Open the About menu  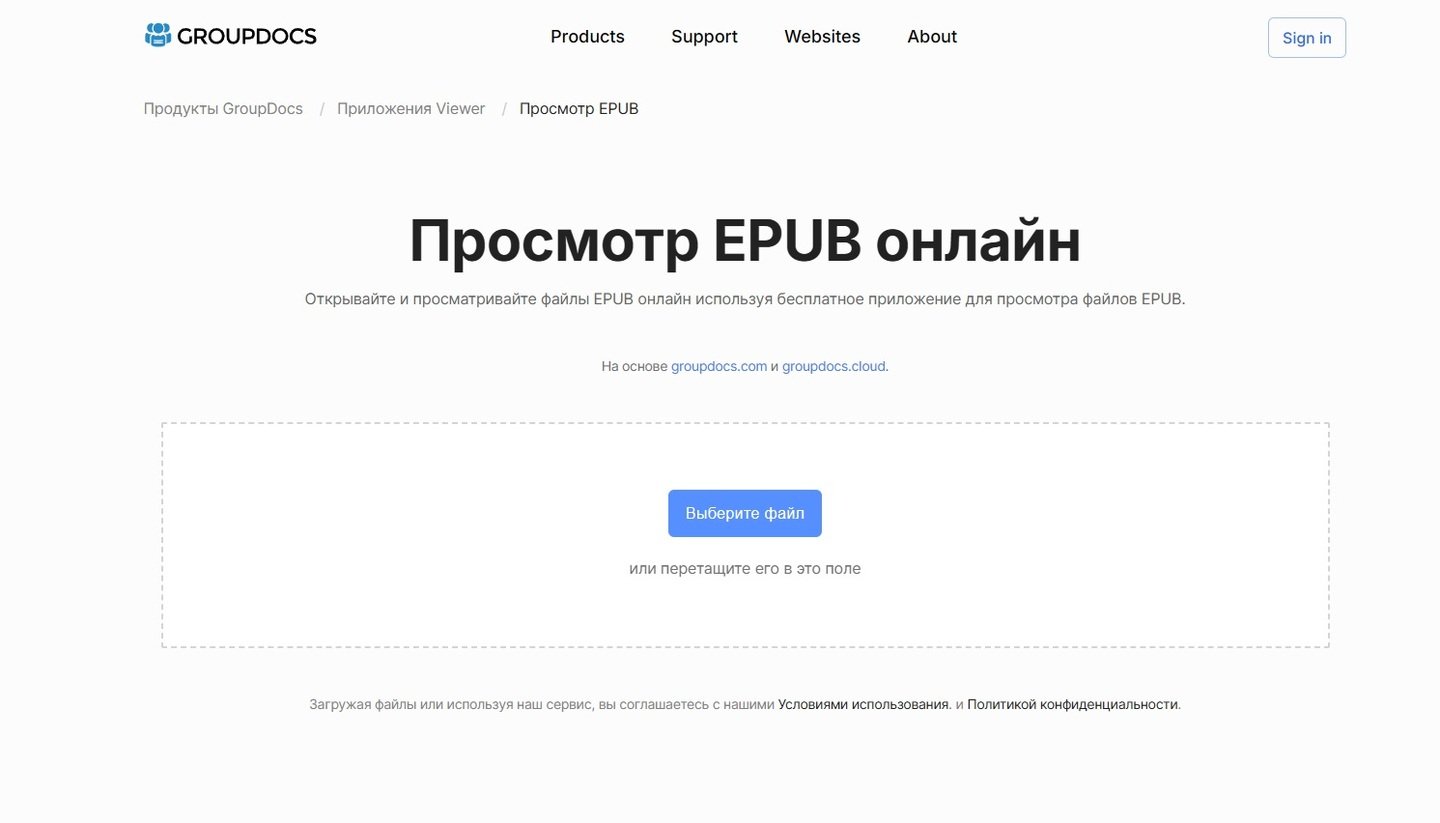point(931,37)
